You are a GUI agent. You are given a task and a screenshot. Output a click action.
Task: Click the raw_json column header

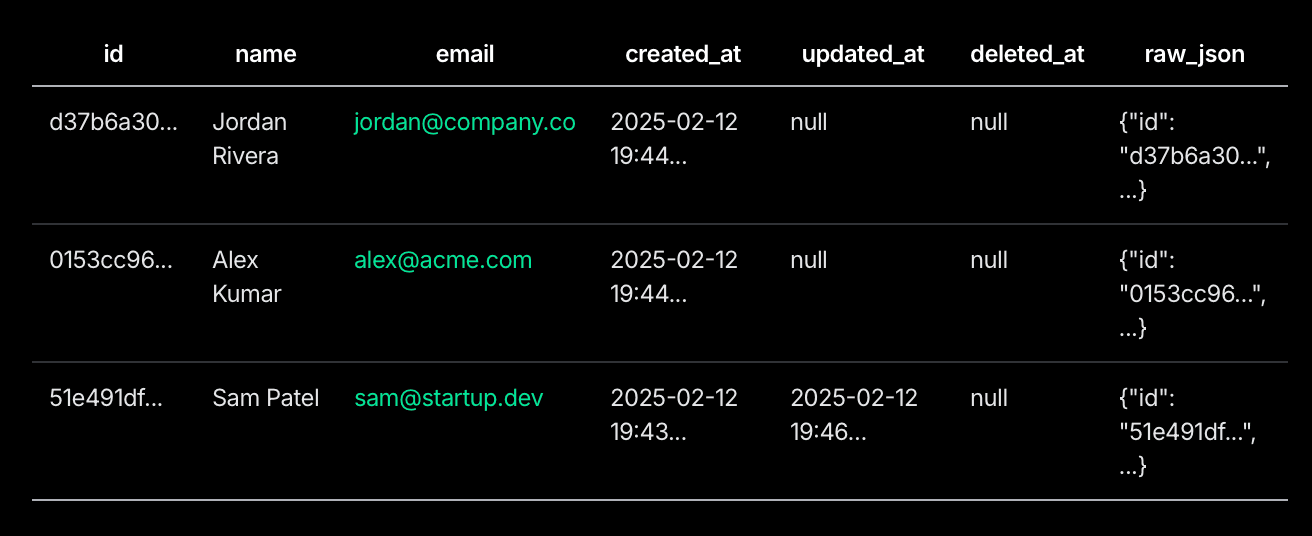click(1194, 54)
